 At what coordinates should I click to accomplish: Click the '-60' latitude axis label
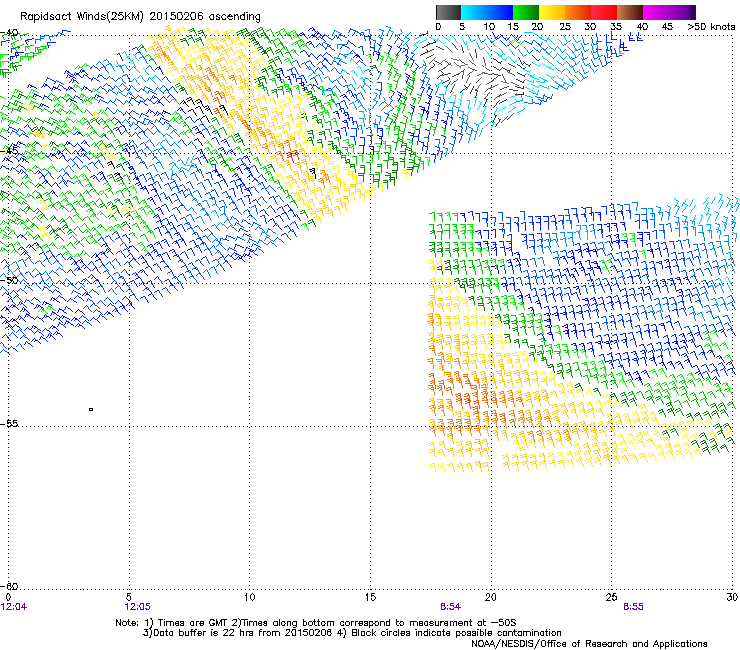tap(9, 586)
